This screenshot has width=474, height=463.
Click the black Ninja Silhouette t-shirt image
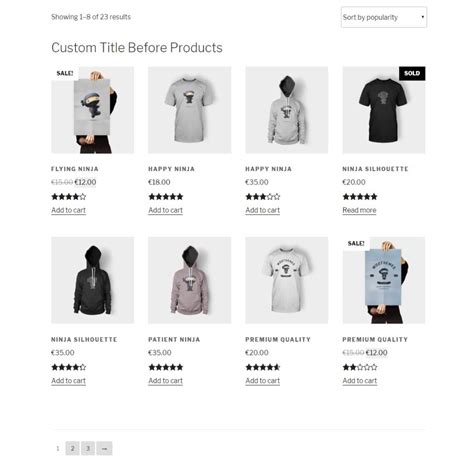[384, 110]
